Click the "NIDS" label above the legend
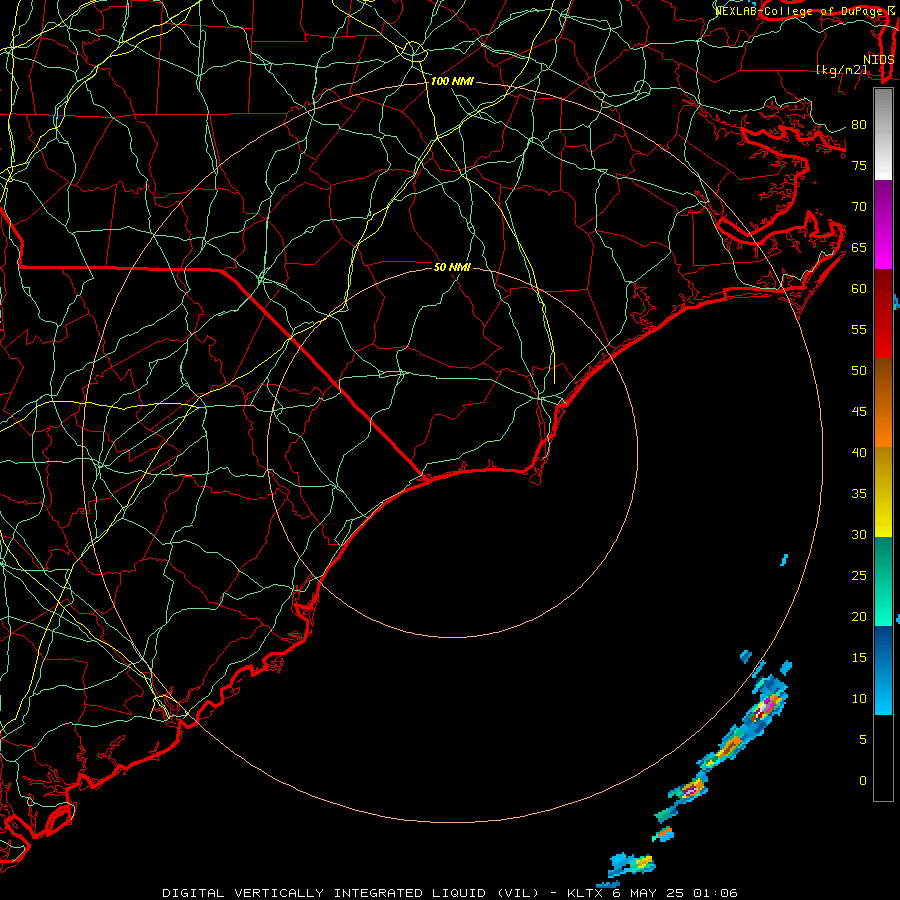Viewport: 900px width, 900px height. 879,59
